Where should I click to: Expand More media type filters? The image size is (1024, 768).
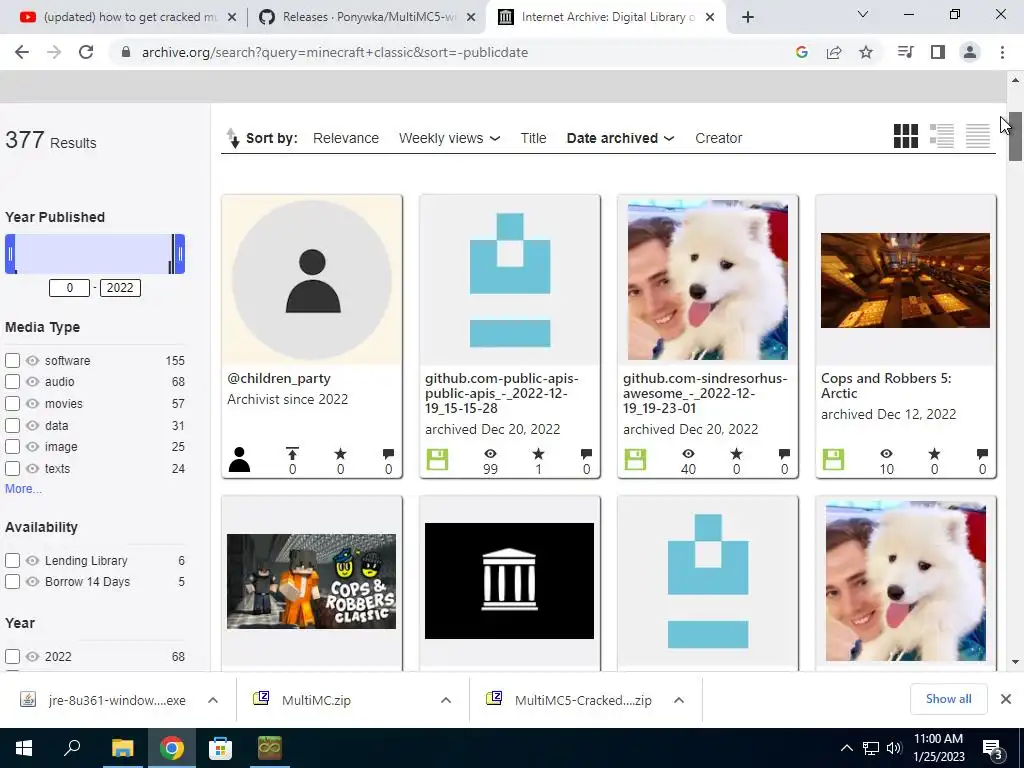pyautogui.click(x=24, y=488)
